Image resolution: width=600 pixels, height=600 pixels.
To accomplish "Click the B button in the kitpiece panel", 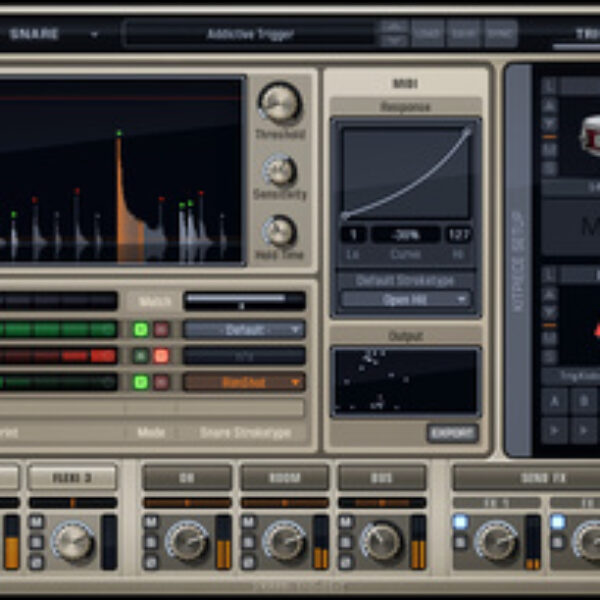I will (584, 401).
